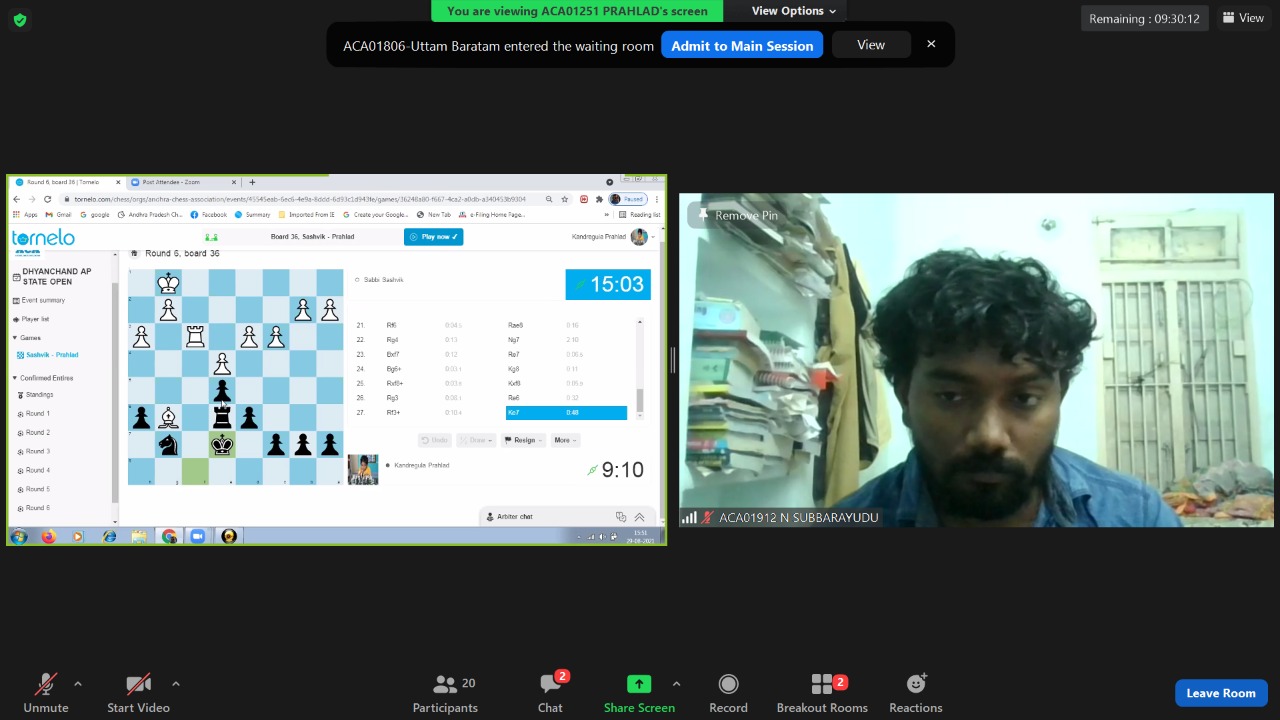This screenshot has height=720, width=1280.
Task: Click View in the waiting room notification
Action: coord(871,45)
